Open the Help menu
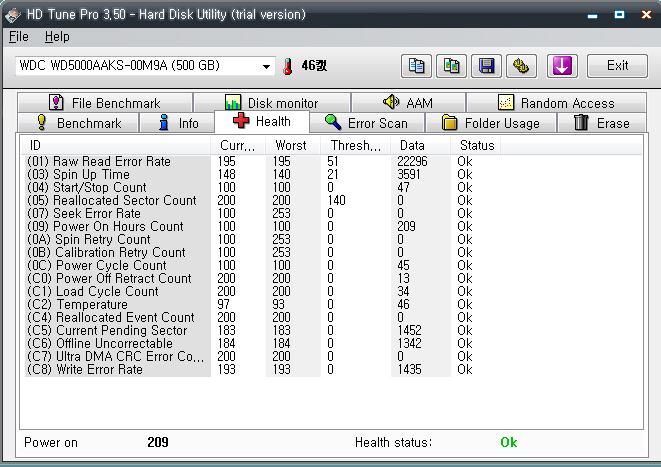This screenshot has width=661, height=467. 57,37
